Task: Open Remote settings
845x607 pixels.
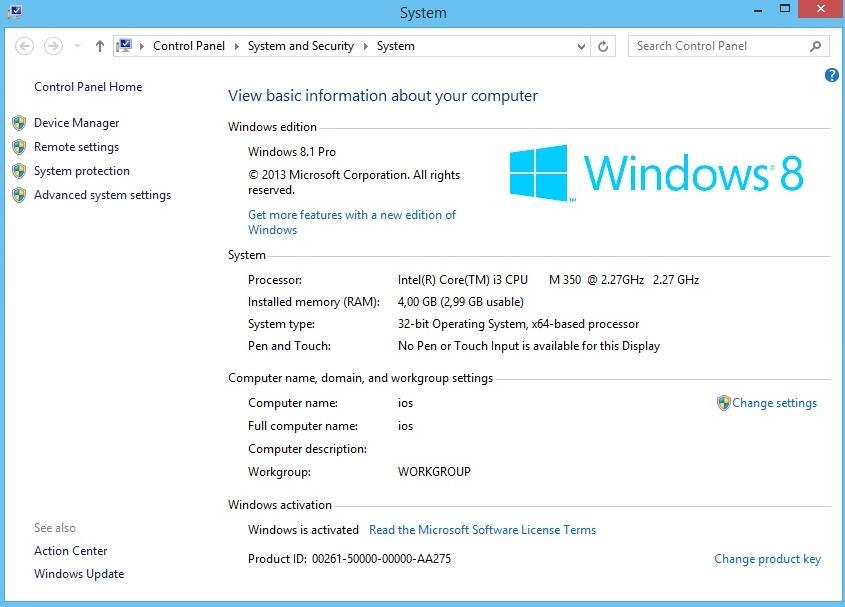Action: (x=77, y=147)
